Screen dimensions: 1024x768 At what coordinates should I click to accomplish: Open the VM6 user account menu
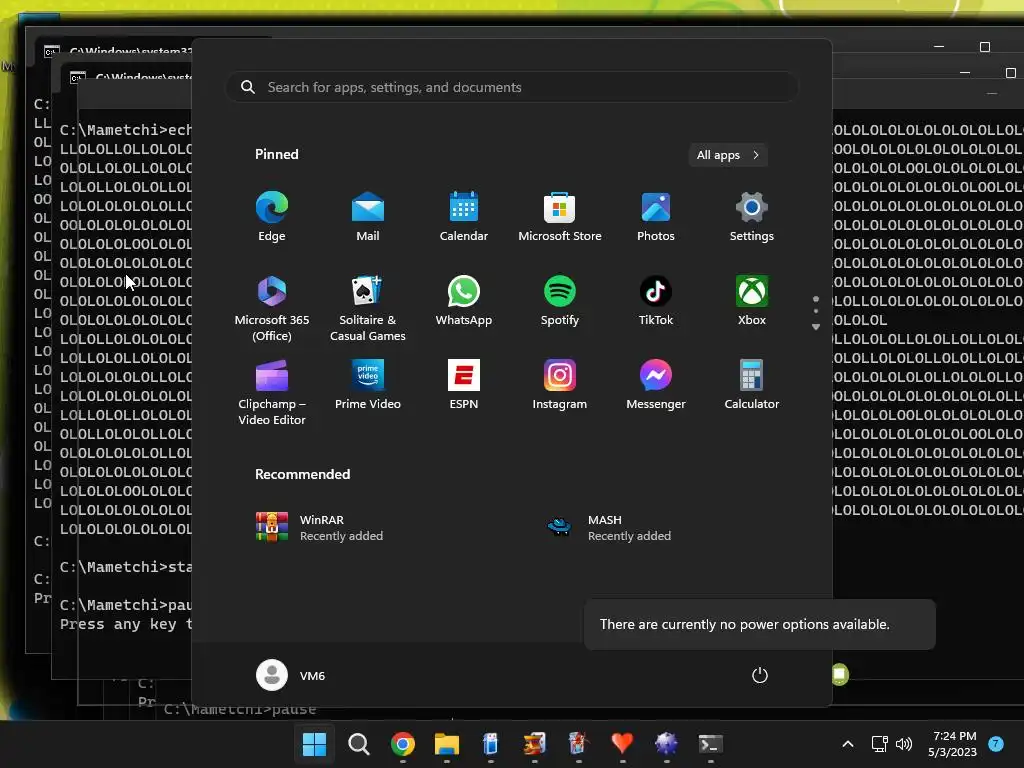(291, 675)
